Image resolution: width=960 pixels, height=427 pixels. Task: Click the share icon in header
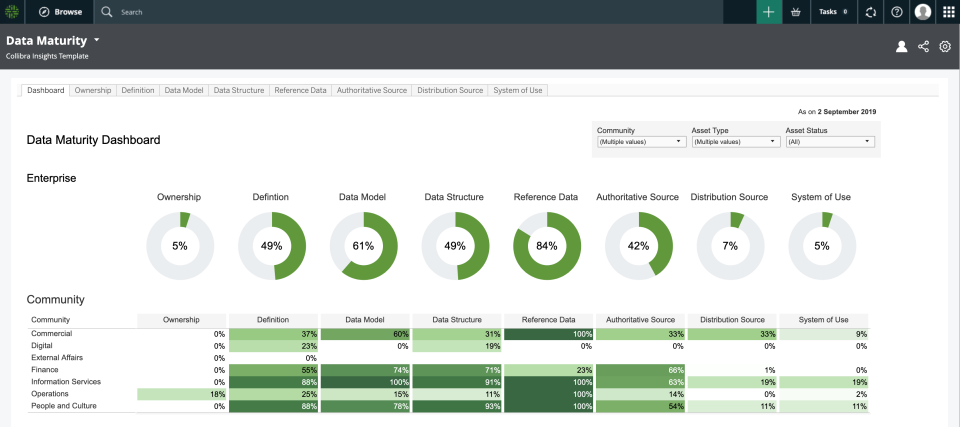click(923, 46)
